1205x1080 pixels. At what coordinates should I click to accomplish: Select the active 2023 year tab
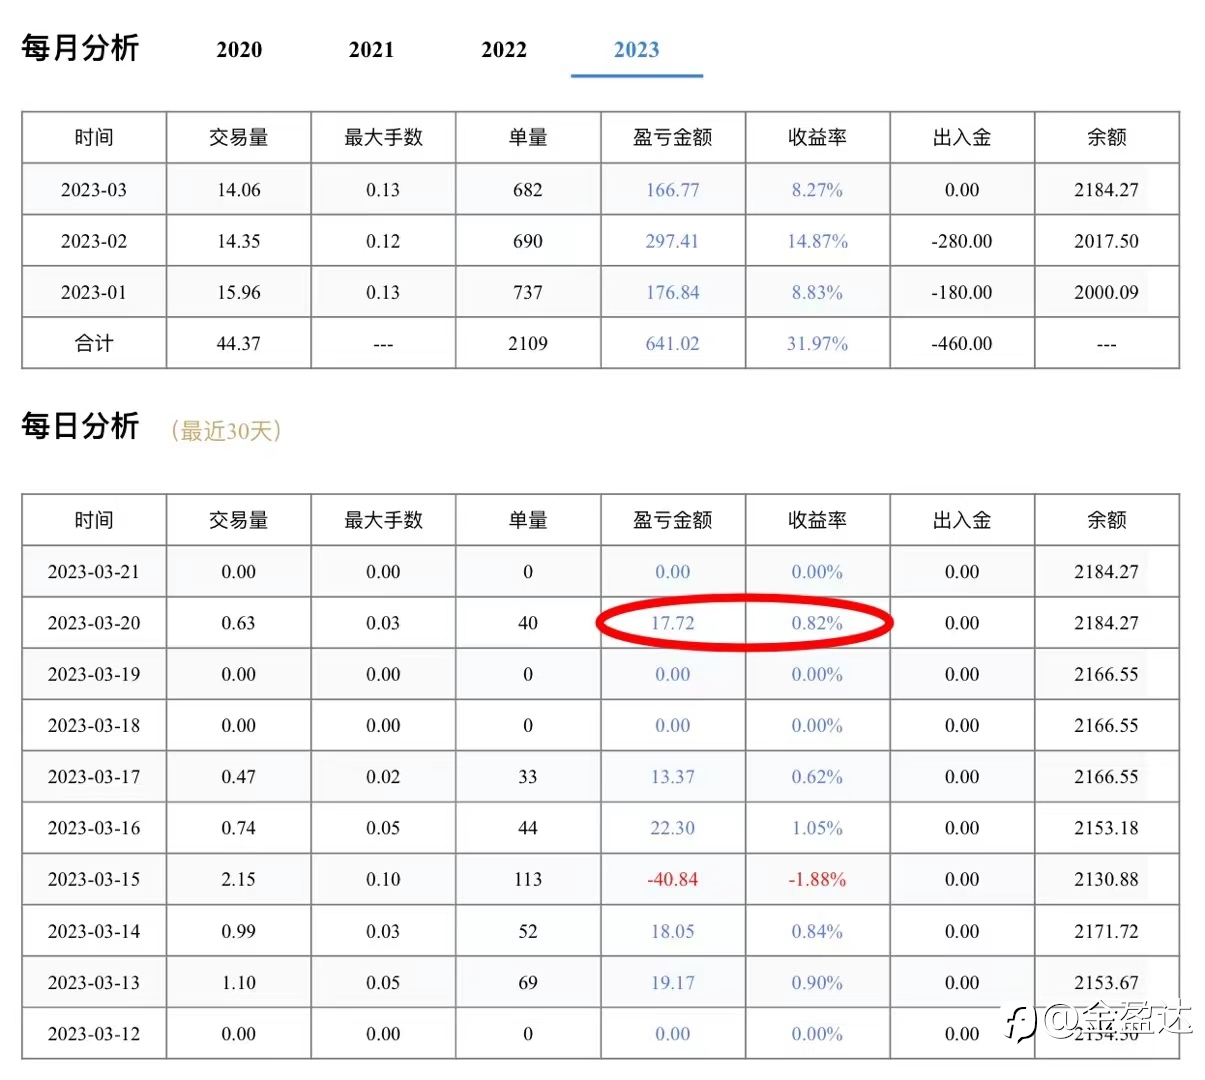click(637, 50)
